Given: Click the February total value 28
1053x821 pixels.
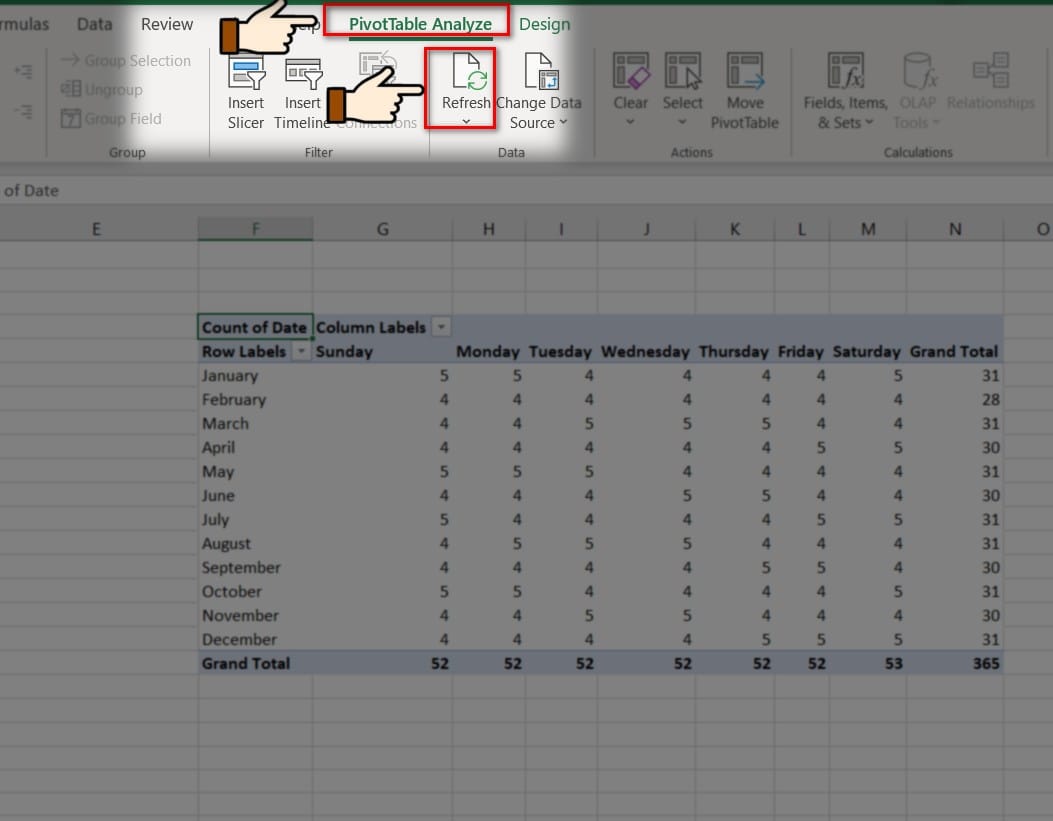Looking at the screenshot, I should pos(991,399).
